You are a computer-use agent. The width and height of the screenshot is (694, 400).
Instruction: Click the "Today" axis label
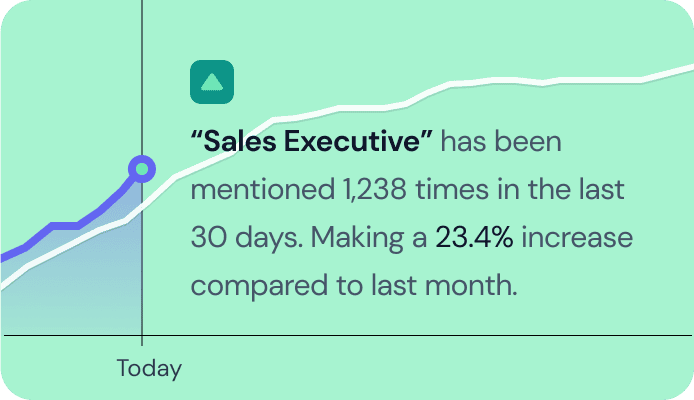[x=149, y=368]
